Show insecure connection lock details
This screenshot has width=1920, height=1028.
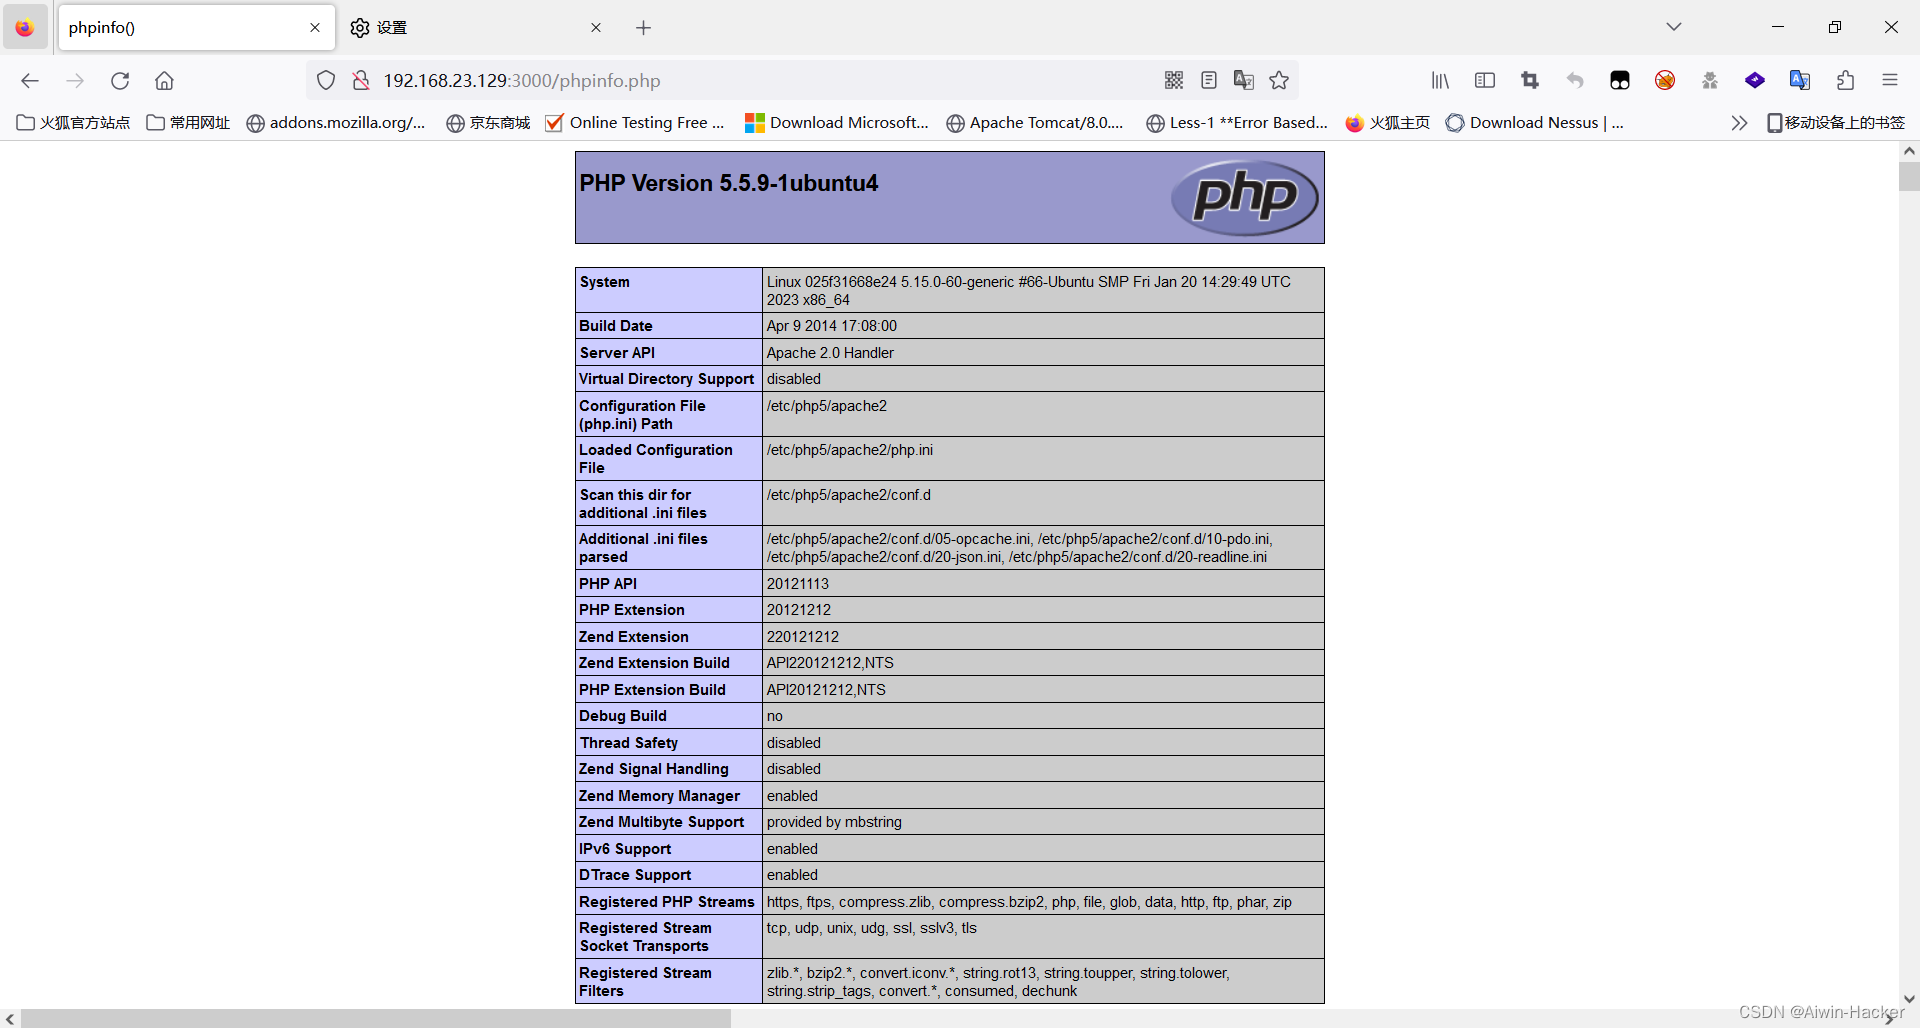point(361,81)
